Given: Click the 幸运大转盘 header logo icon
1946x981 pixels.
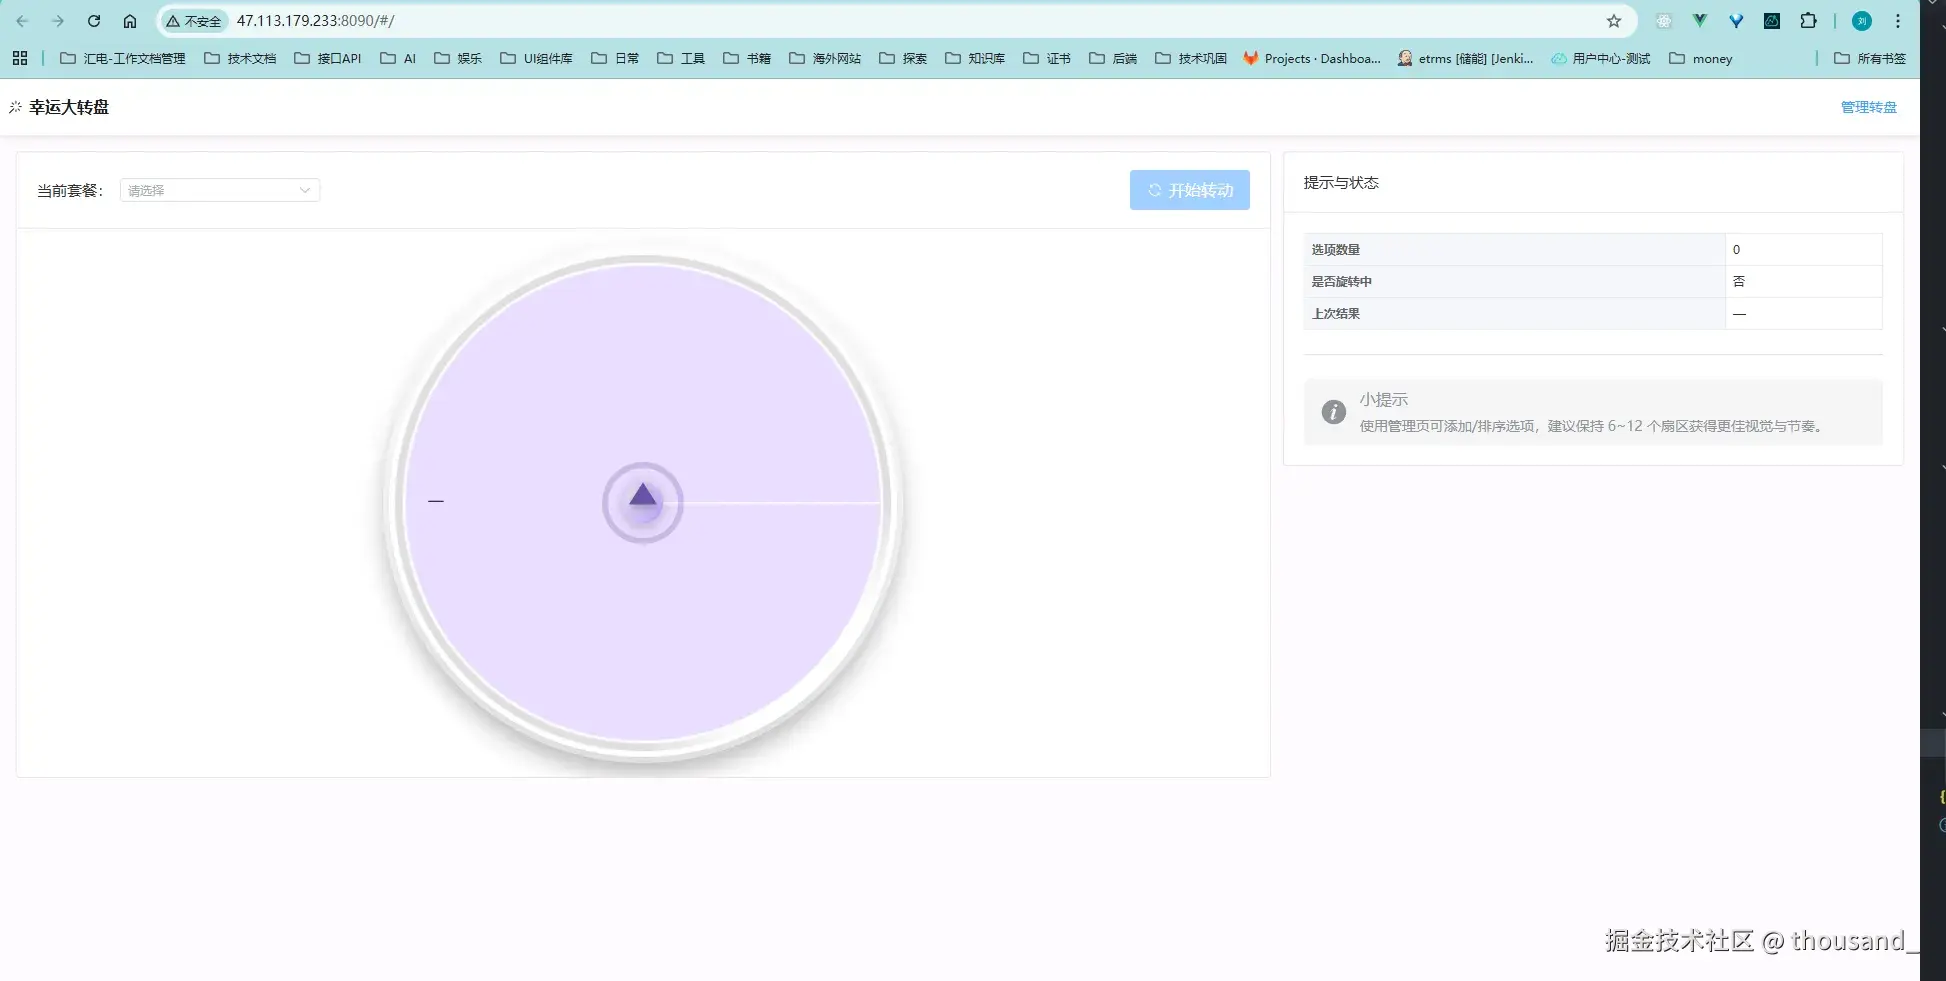Looking at the screenshot, I should tap(15, 107).
